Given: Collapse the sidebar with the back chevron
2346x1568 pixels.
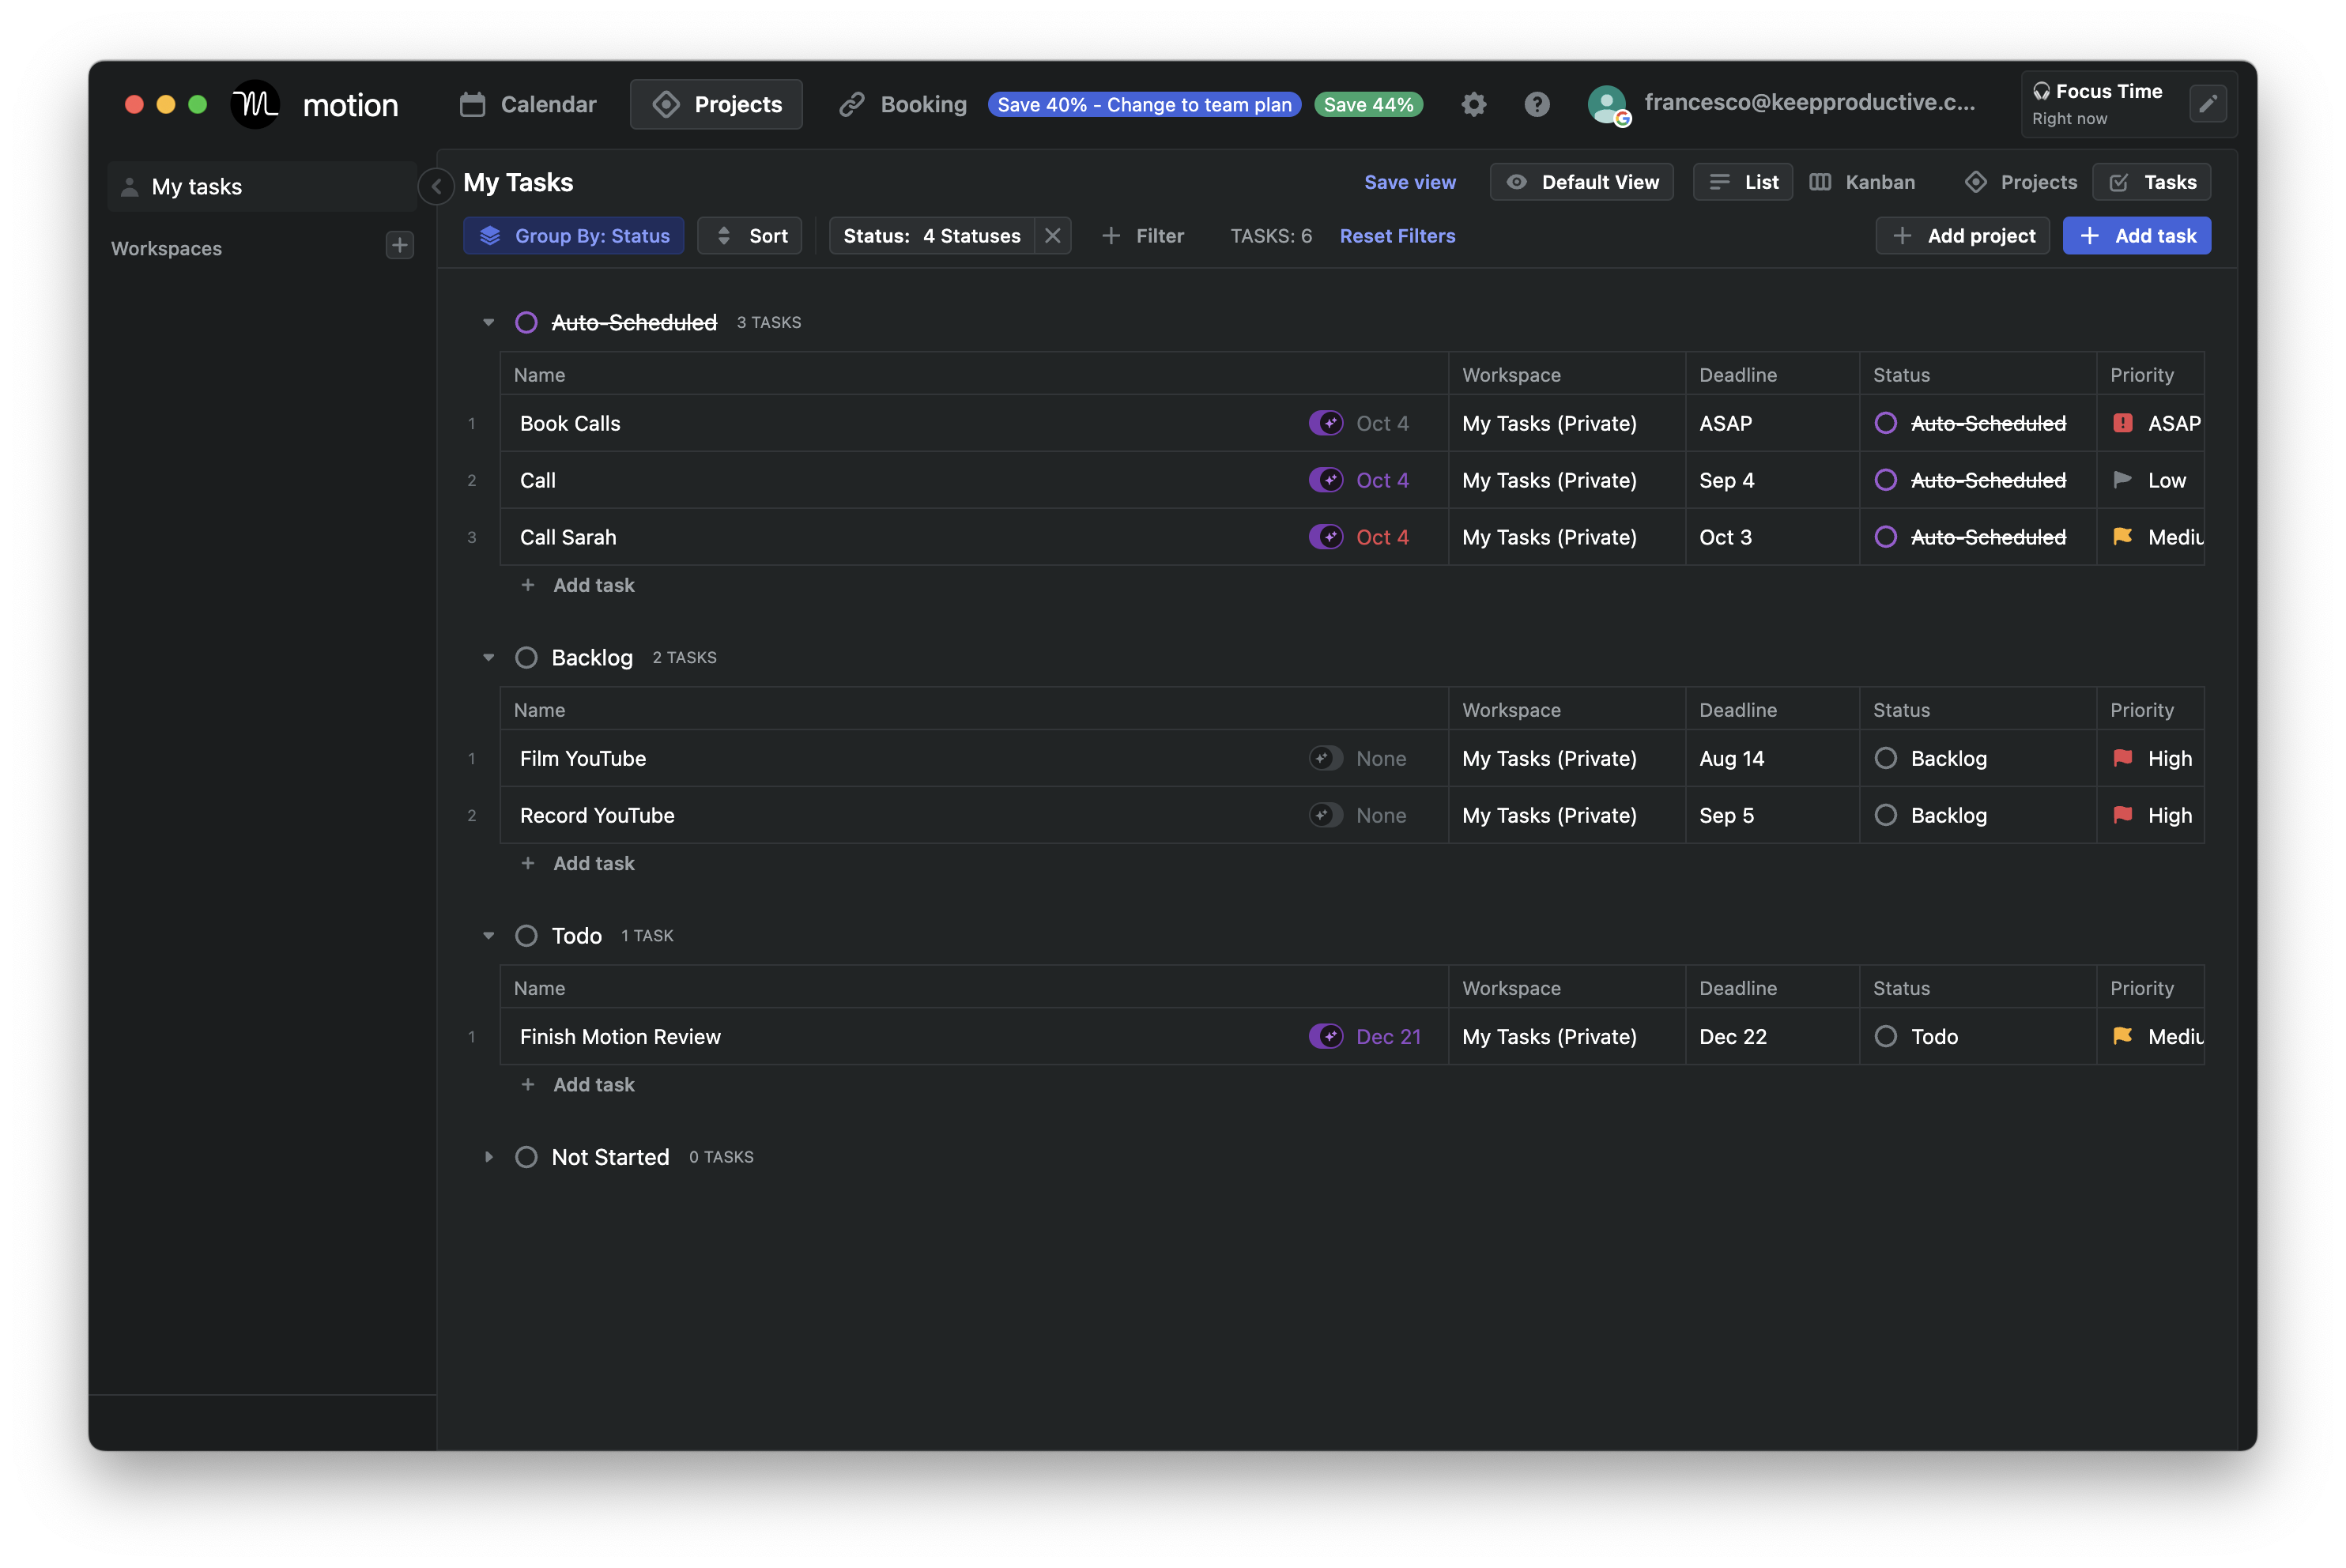Looking at the screenshot, I should 435,187.
